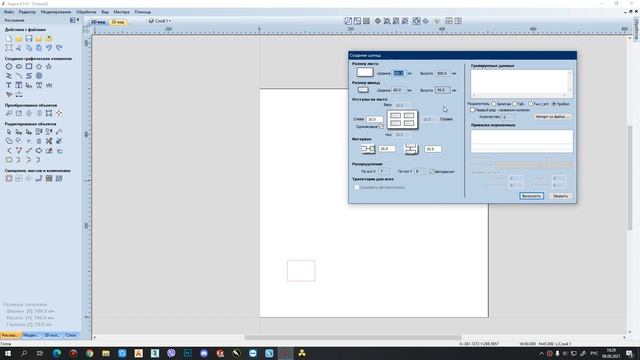This screenshot has height=360, width=640.
Task: Click the Импорт из файла button
Action: (x=552, y=117)
